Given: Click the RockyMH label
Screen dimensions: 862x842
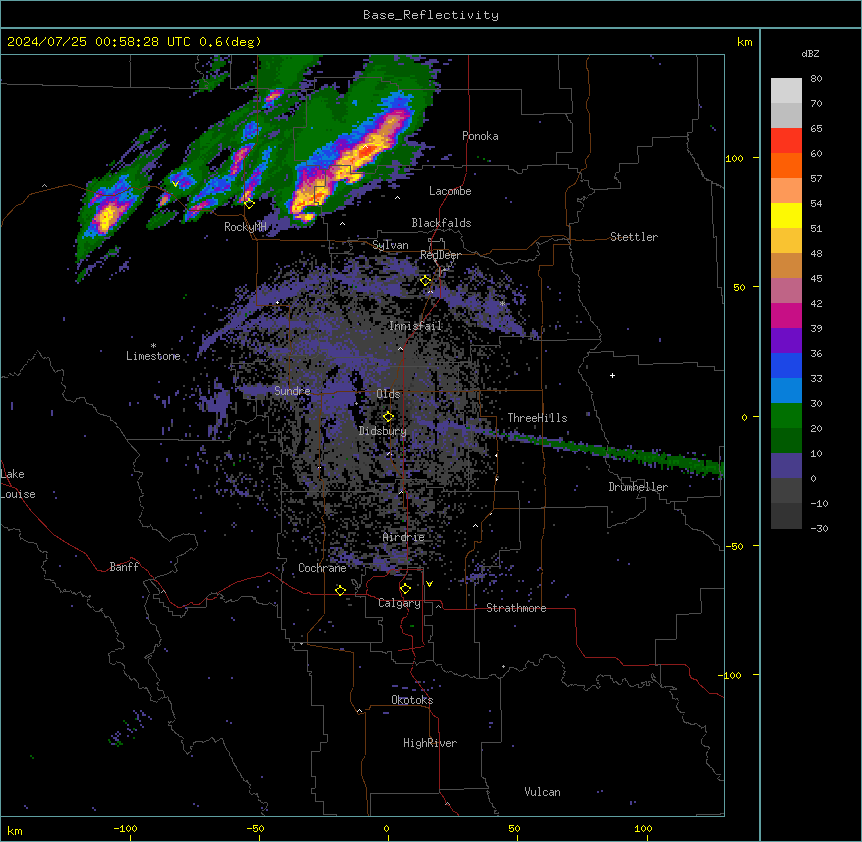Looking at the screenshot, I should [245, 227].
